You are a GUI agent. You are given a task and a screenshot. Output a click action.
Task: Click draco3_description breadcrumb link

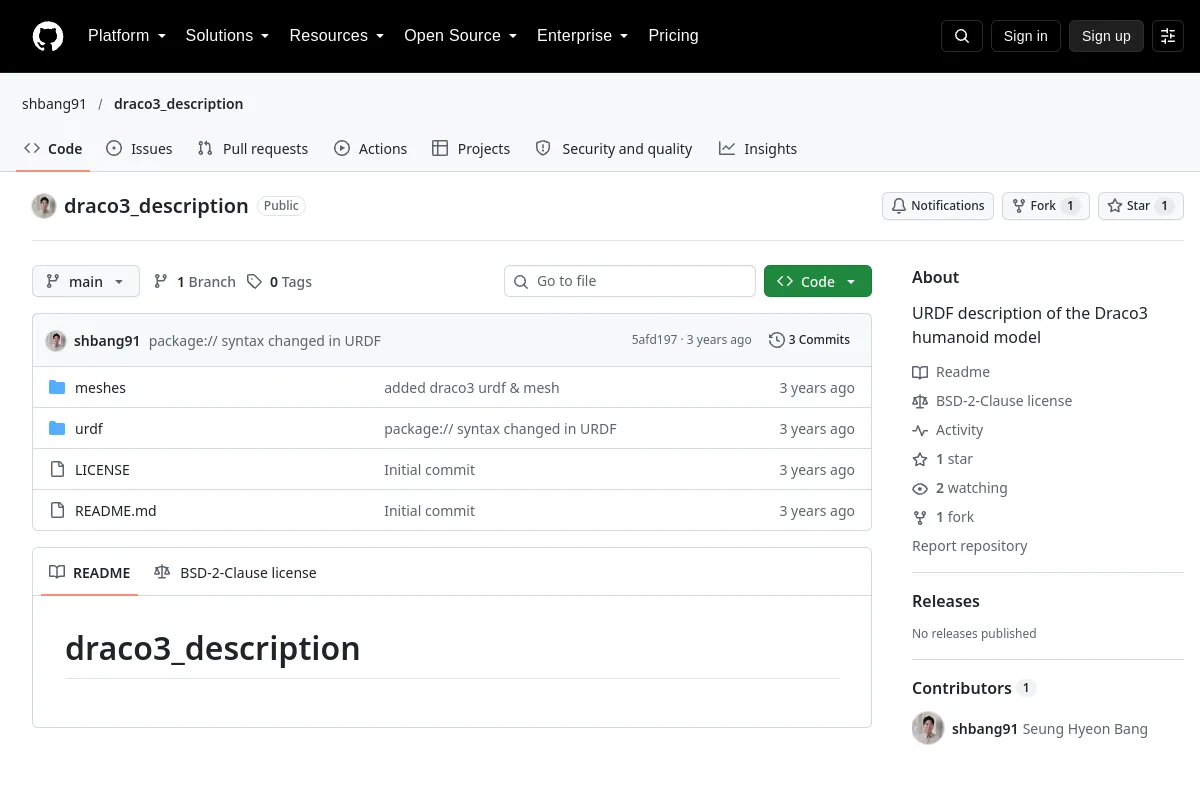coord(178,104)
